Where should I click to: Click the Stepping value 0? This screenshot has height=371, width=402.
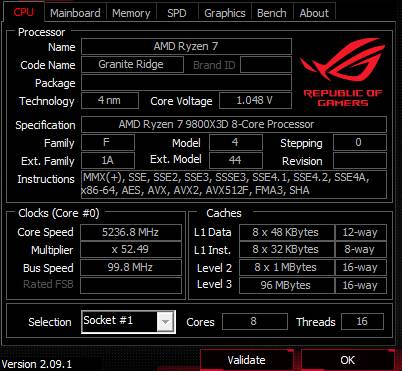(360, 143)
